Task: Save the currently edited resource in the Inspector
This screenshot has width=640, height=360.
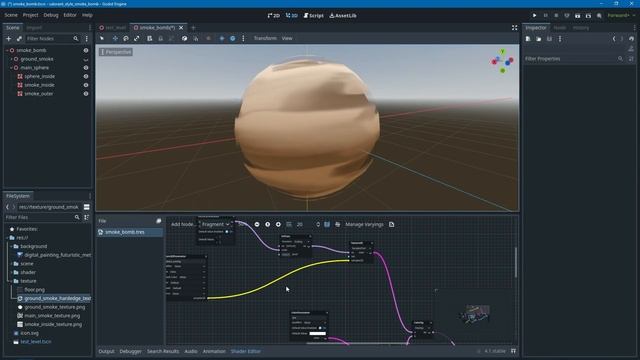Action: [x=549, y=39]
